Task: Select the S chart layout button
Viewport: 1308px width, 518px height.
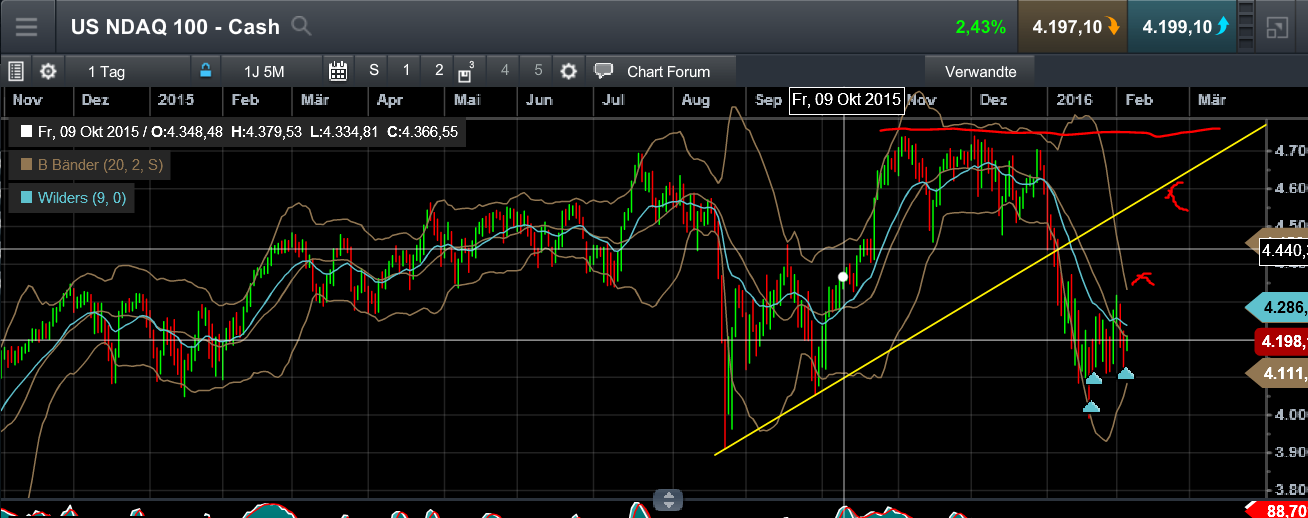Action: click(x=374, y=70)
